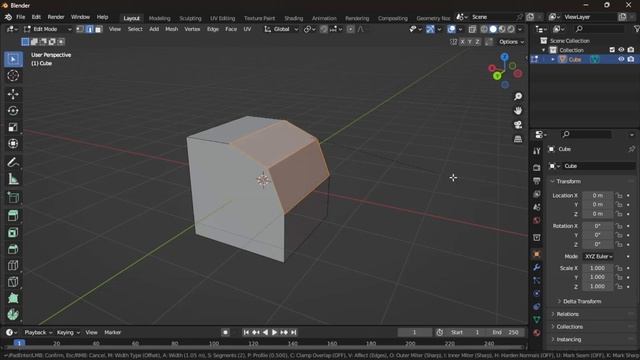This screenshot has width=640, height=360.
Task: Click Marker in the timeline header
Action: 113,332
